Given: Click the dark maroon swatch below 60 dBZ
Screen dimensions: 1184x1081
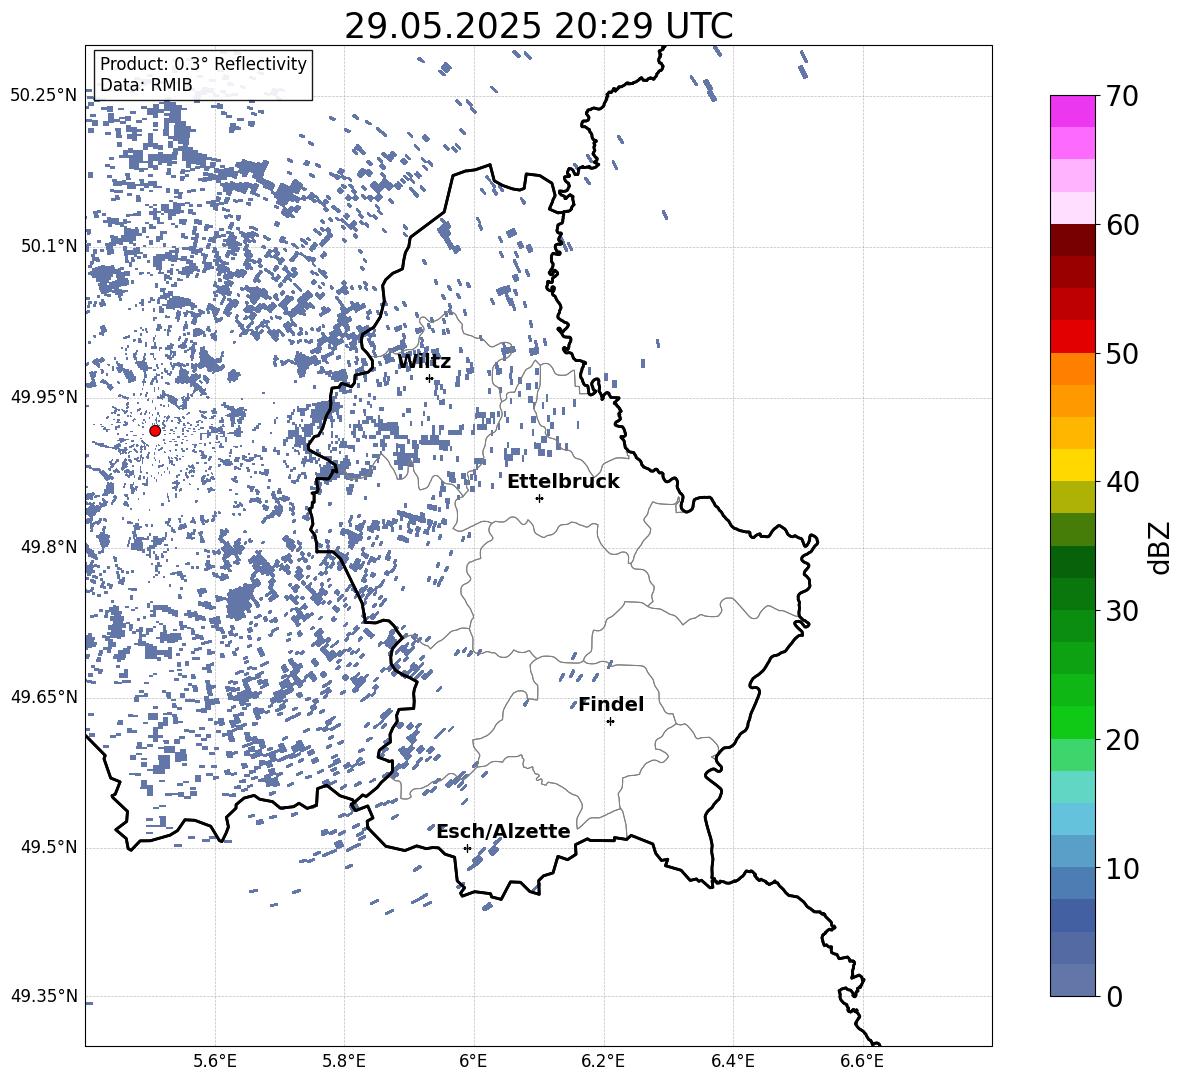Looking at the screenshot, I should click(x=1072, y=240).
